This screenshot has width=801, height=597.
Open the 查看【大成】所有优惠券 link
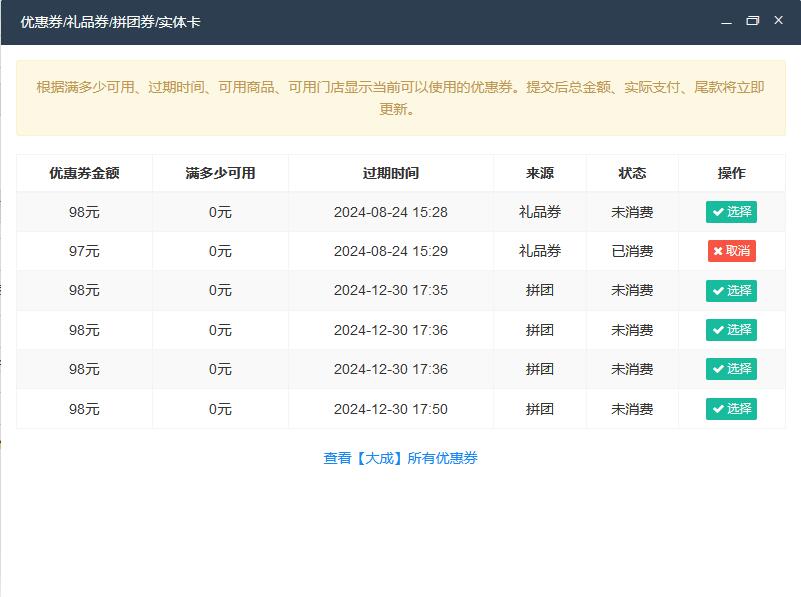point(400,458)
